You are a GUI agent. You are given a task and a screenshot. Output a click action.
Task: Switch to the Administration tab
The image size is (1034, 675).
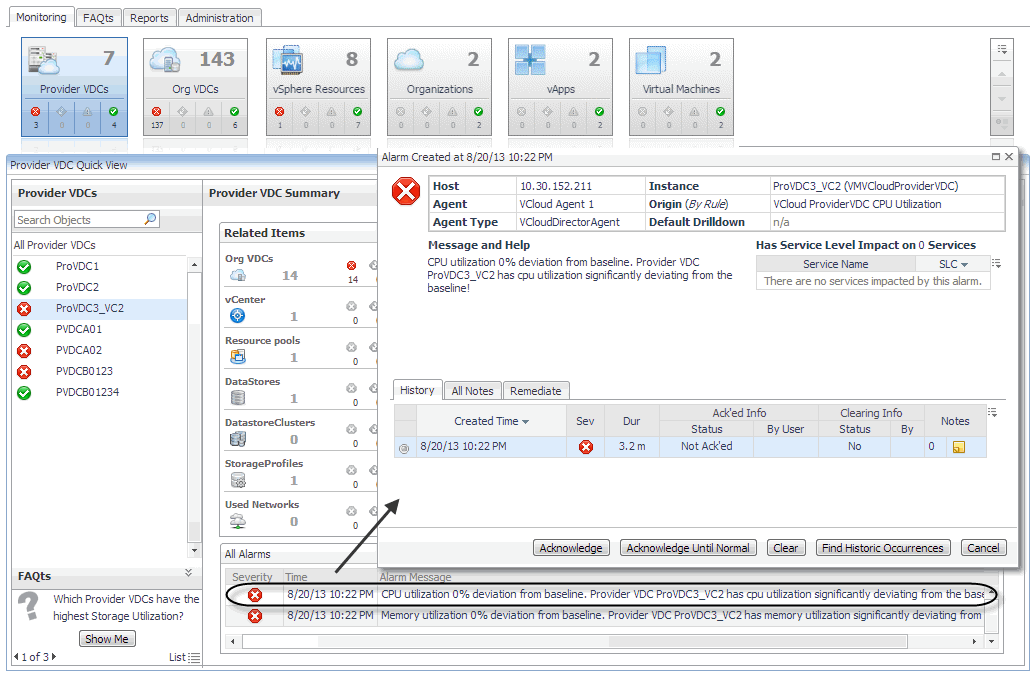pos(219,18)
